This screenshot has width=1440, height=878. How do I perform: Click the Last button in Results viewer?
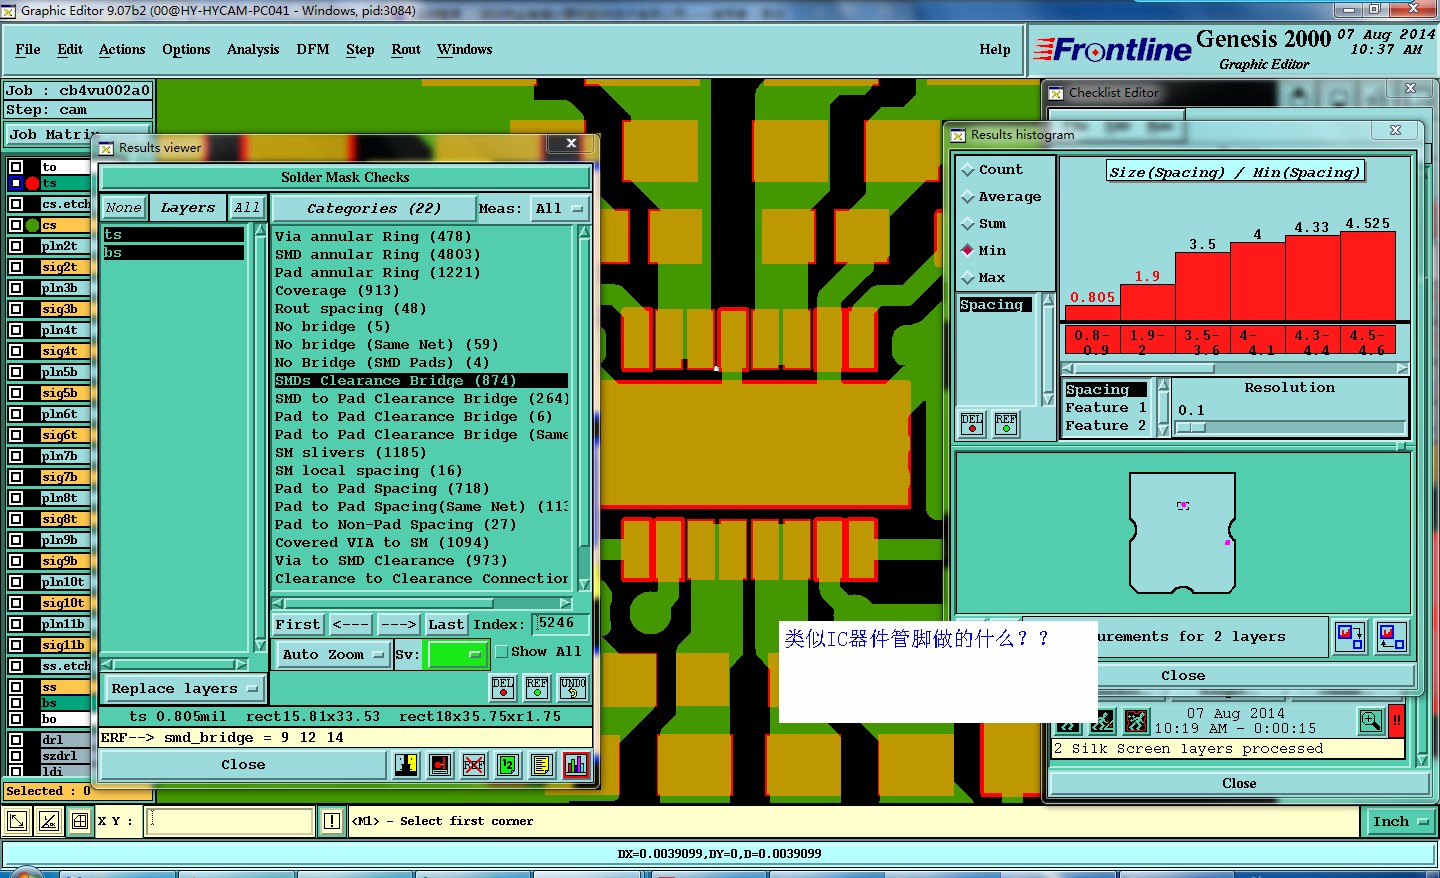coord(446,625)
